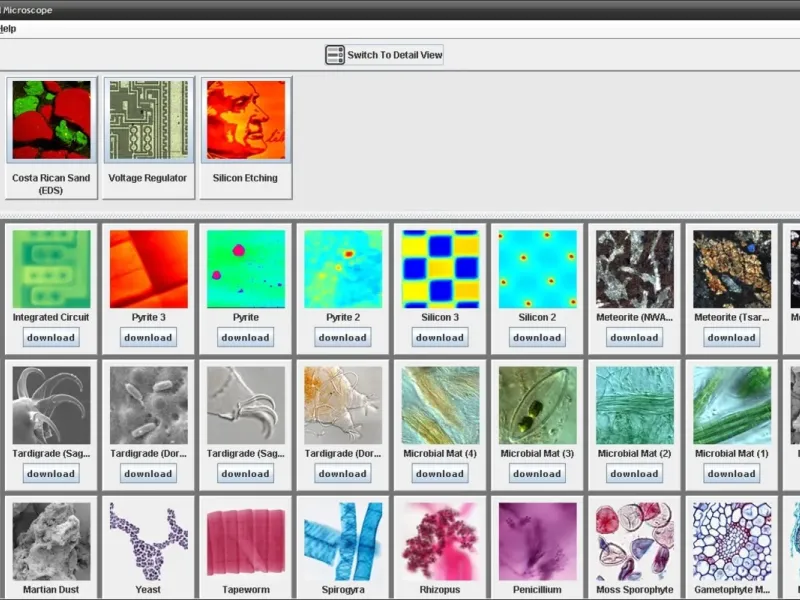
Task: Select the Gametophyte M... specimen thumbnail
Action: pyautogui.click(x=732, y=541)
